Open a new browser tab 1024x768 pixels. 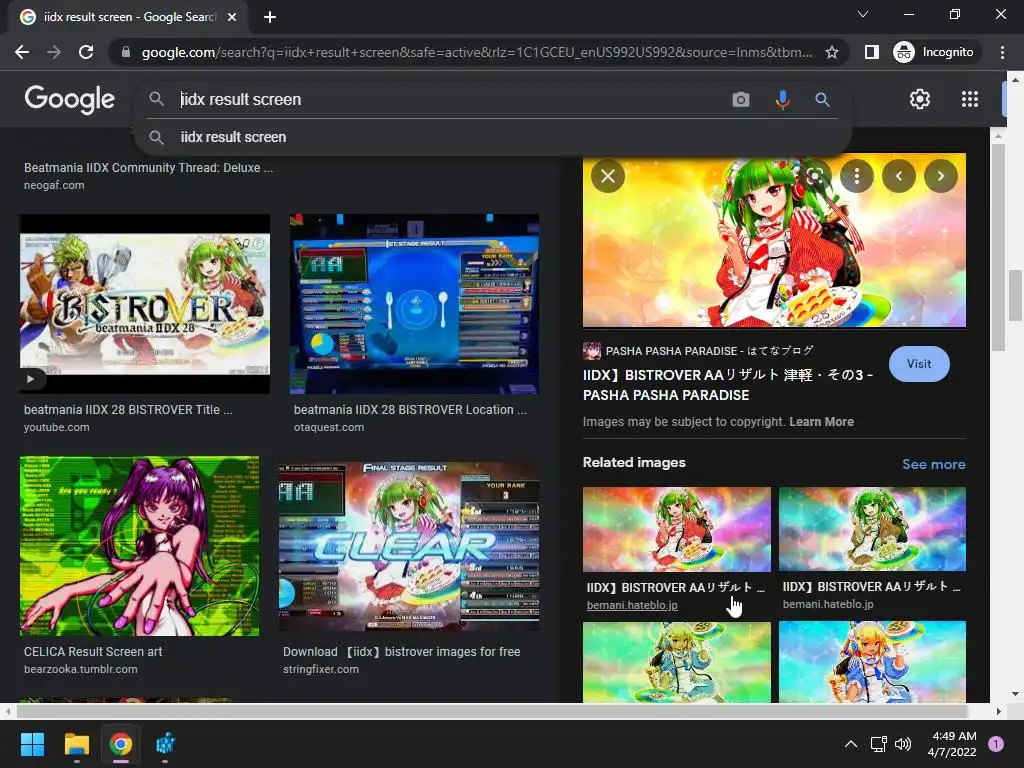270,17
